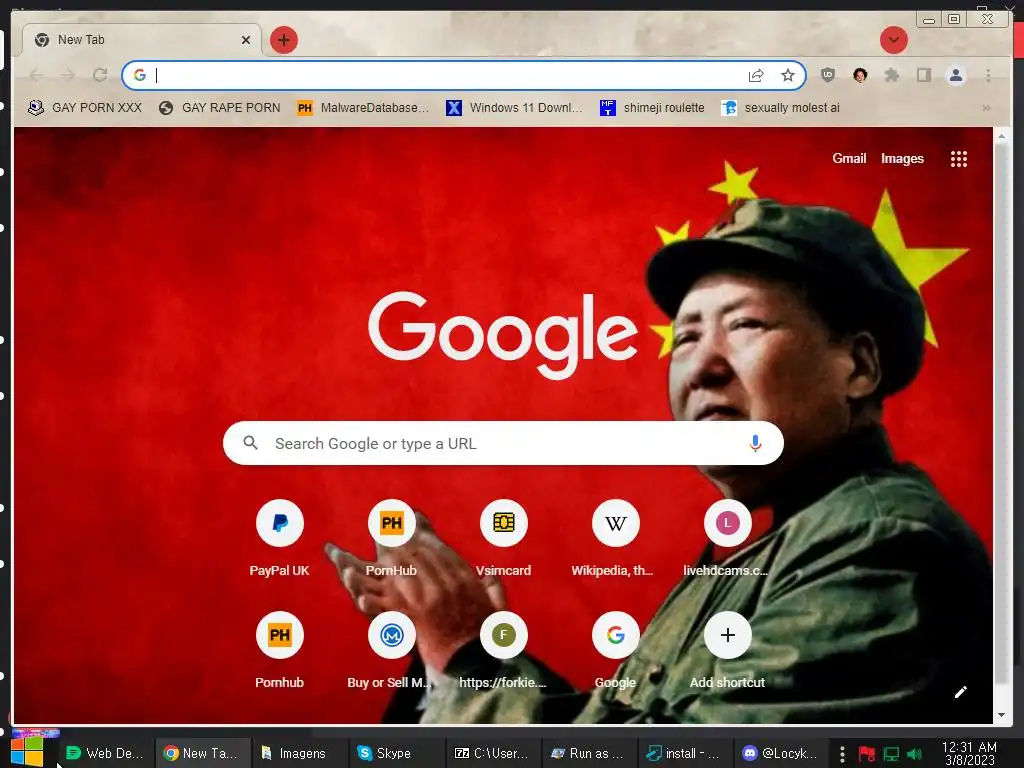Image resolution: width=1024 pixels, height=768 pixels.
Task: Switch to the Run as ... taskbar item
Action: pos(588,753)
